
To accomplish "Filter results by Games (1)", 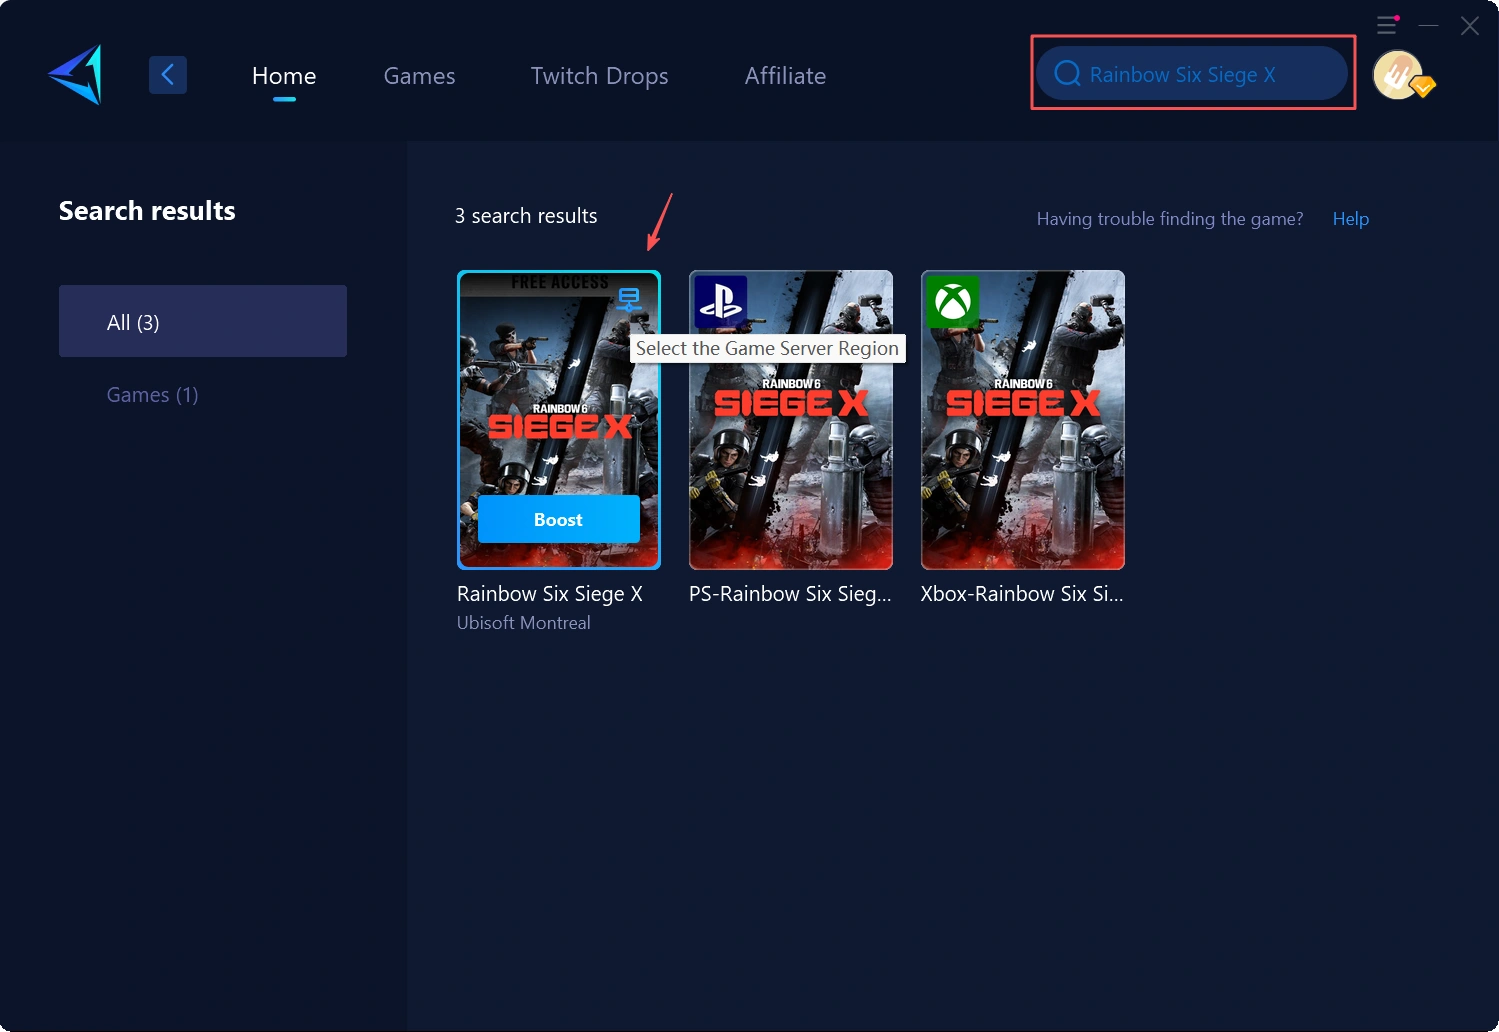I will click(x=153, y=395).
